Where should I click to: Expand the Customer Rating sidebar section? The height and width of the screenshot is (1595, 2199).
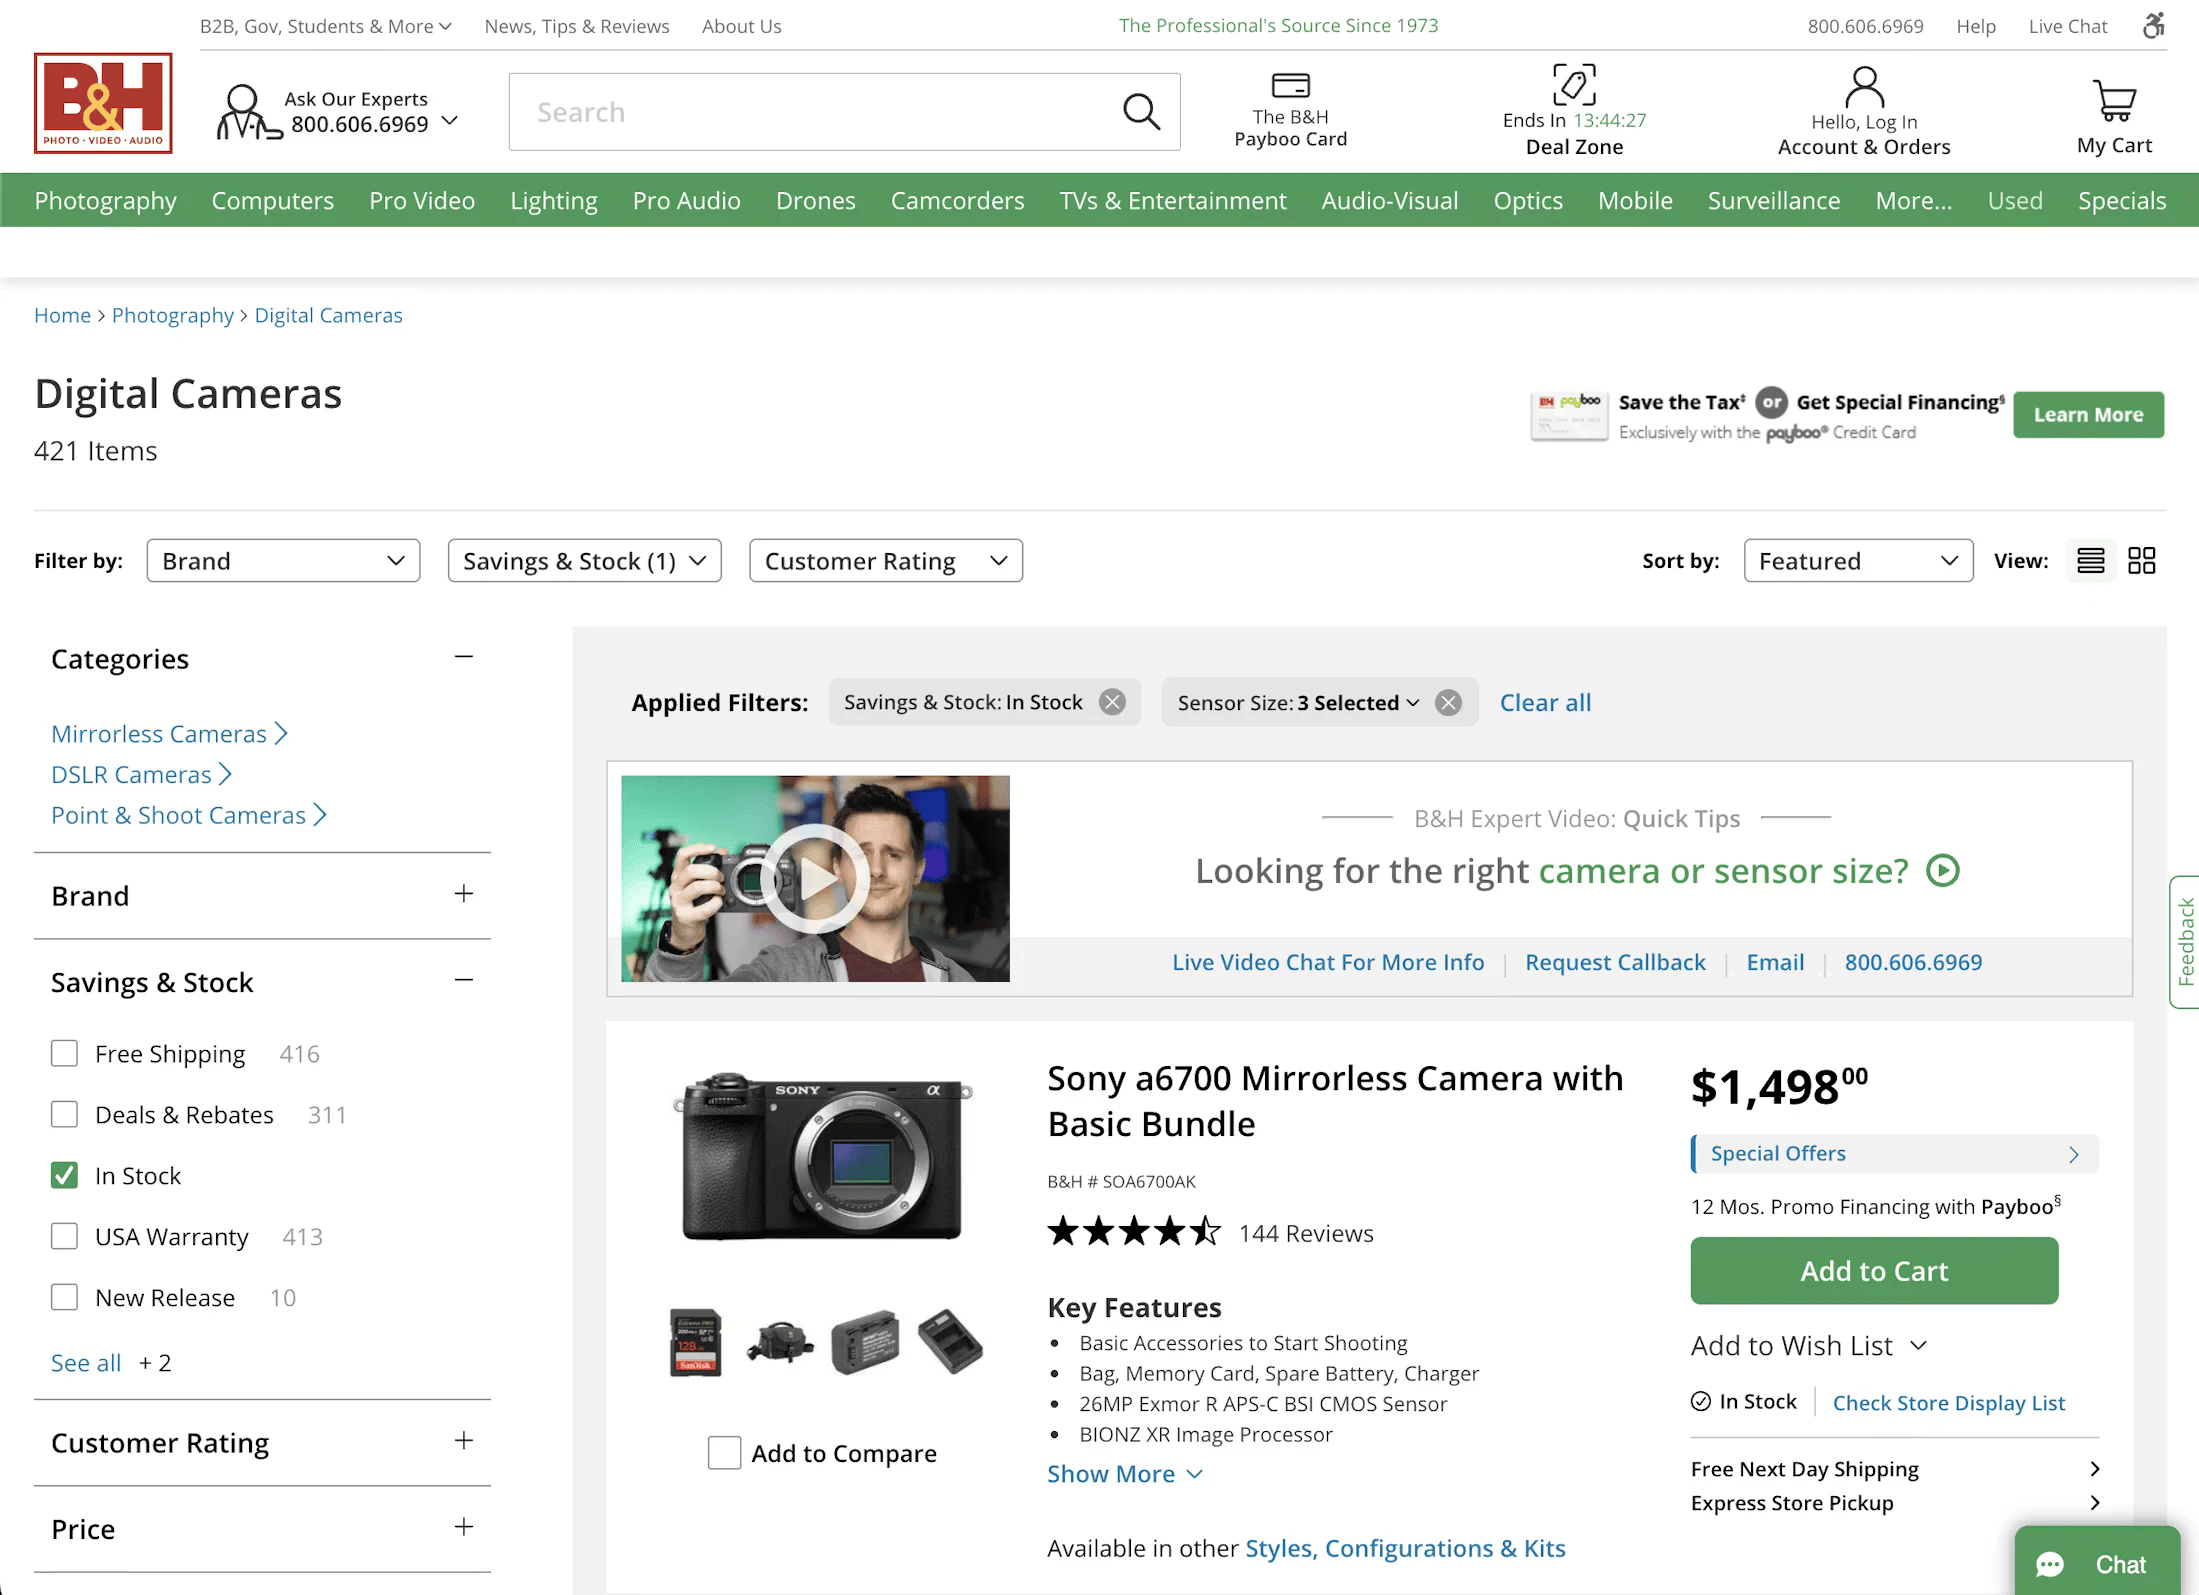click(463, 1442)
